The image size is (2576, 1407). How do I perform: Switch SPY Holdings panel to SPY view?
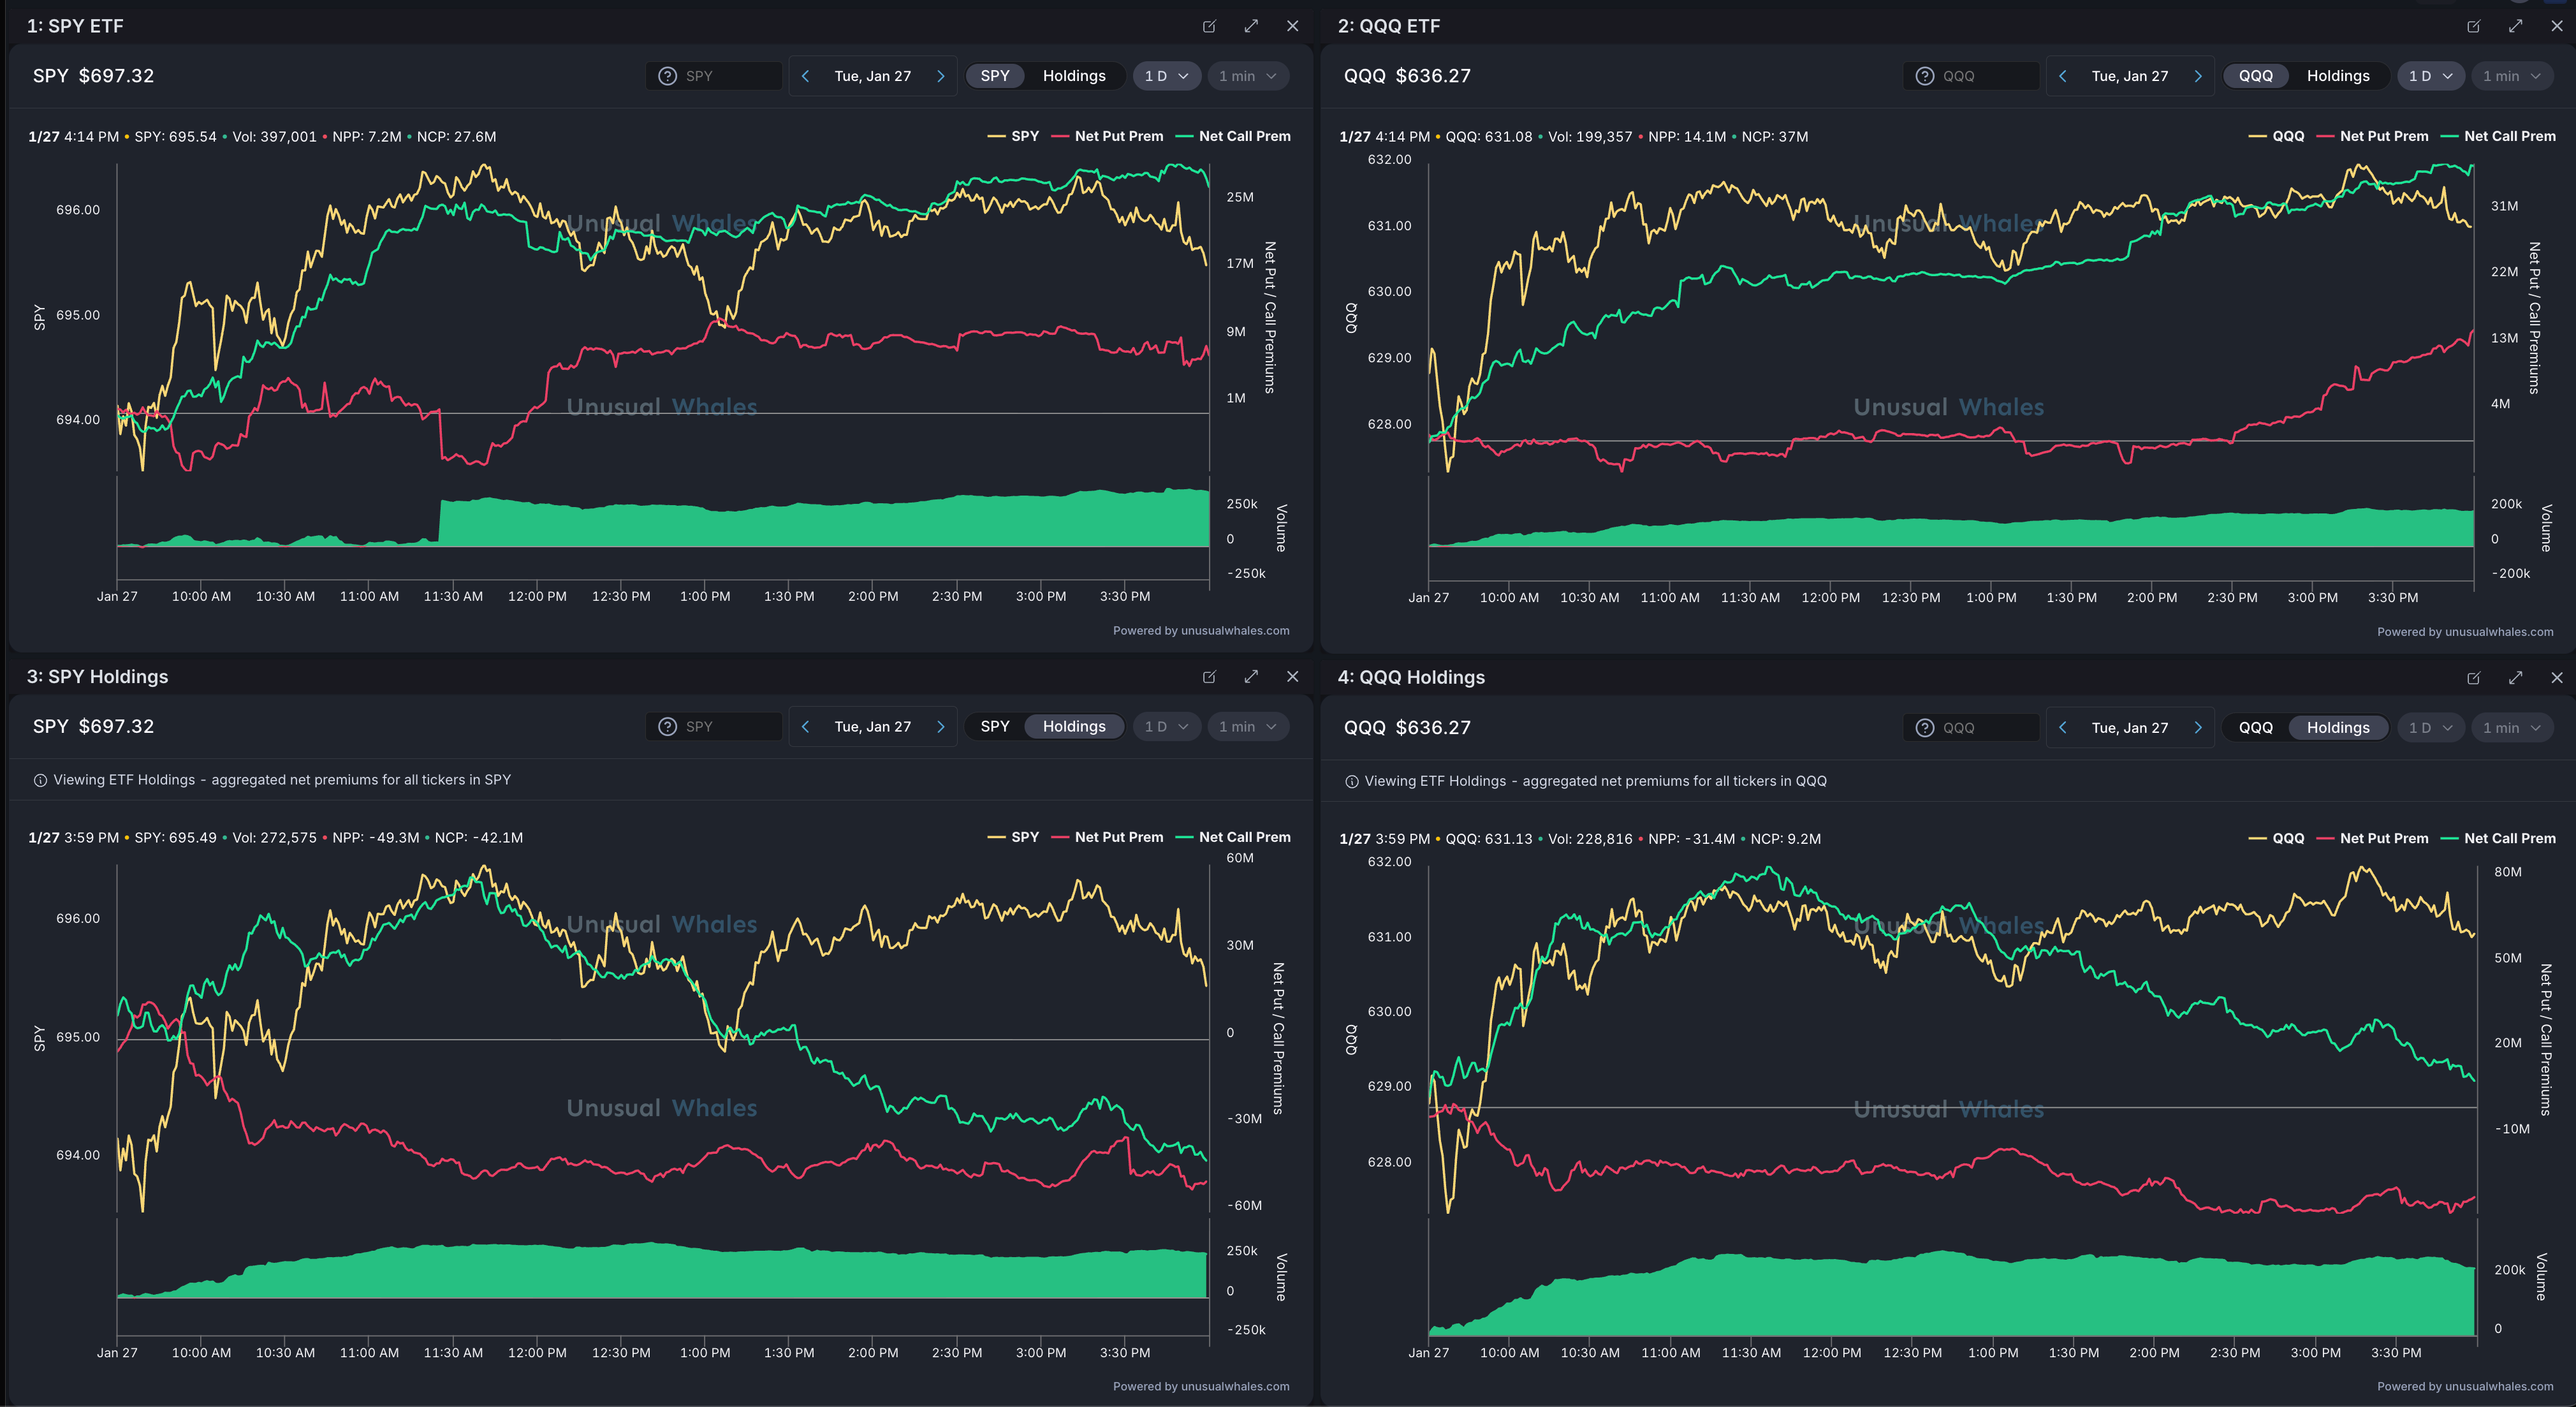point(994,727)
